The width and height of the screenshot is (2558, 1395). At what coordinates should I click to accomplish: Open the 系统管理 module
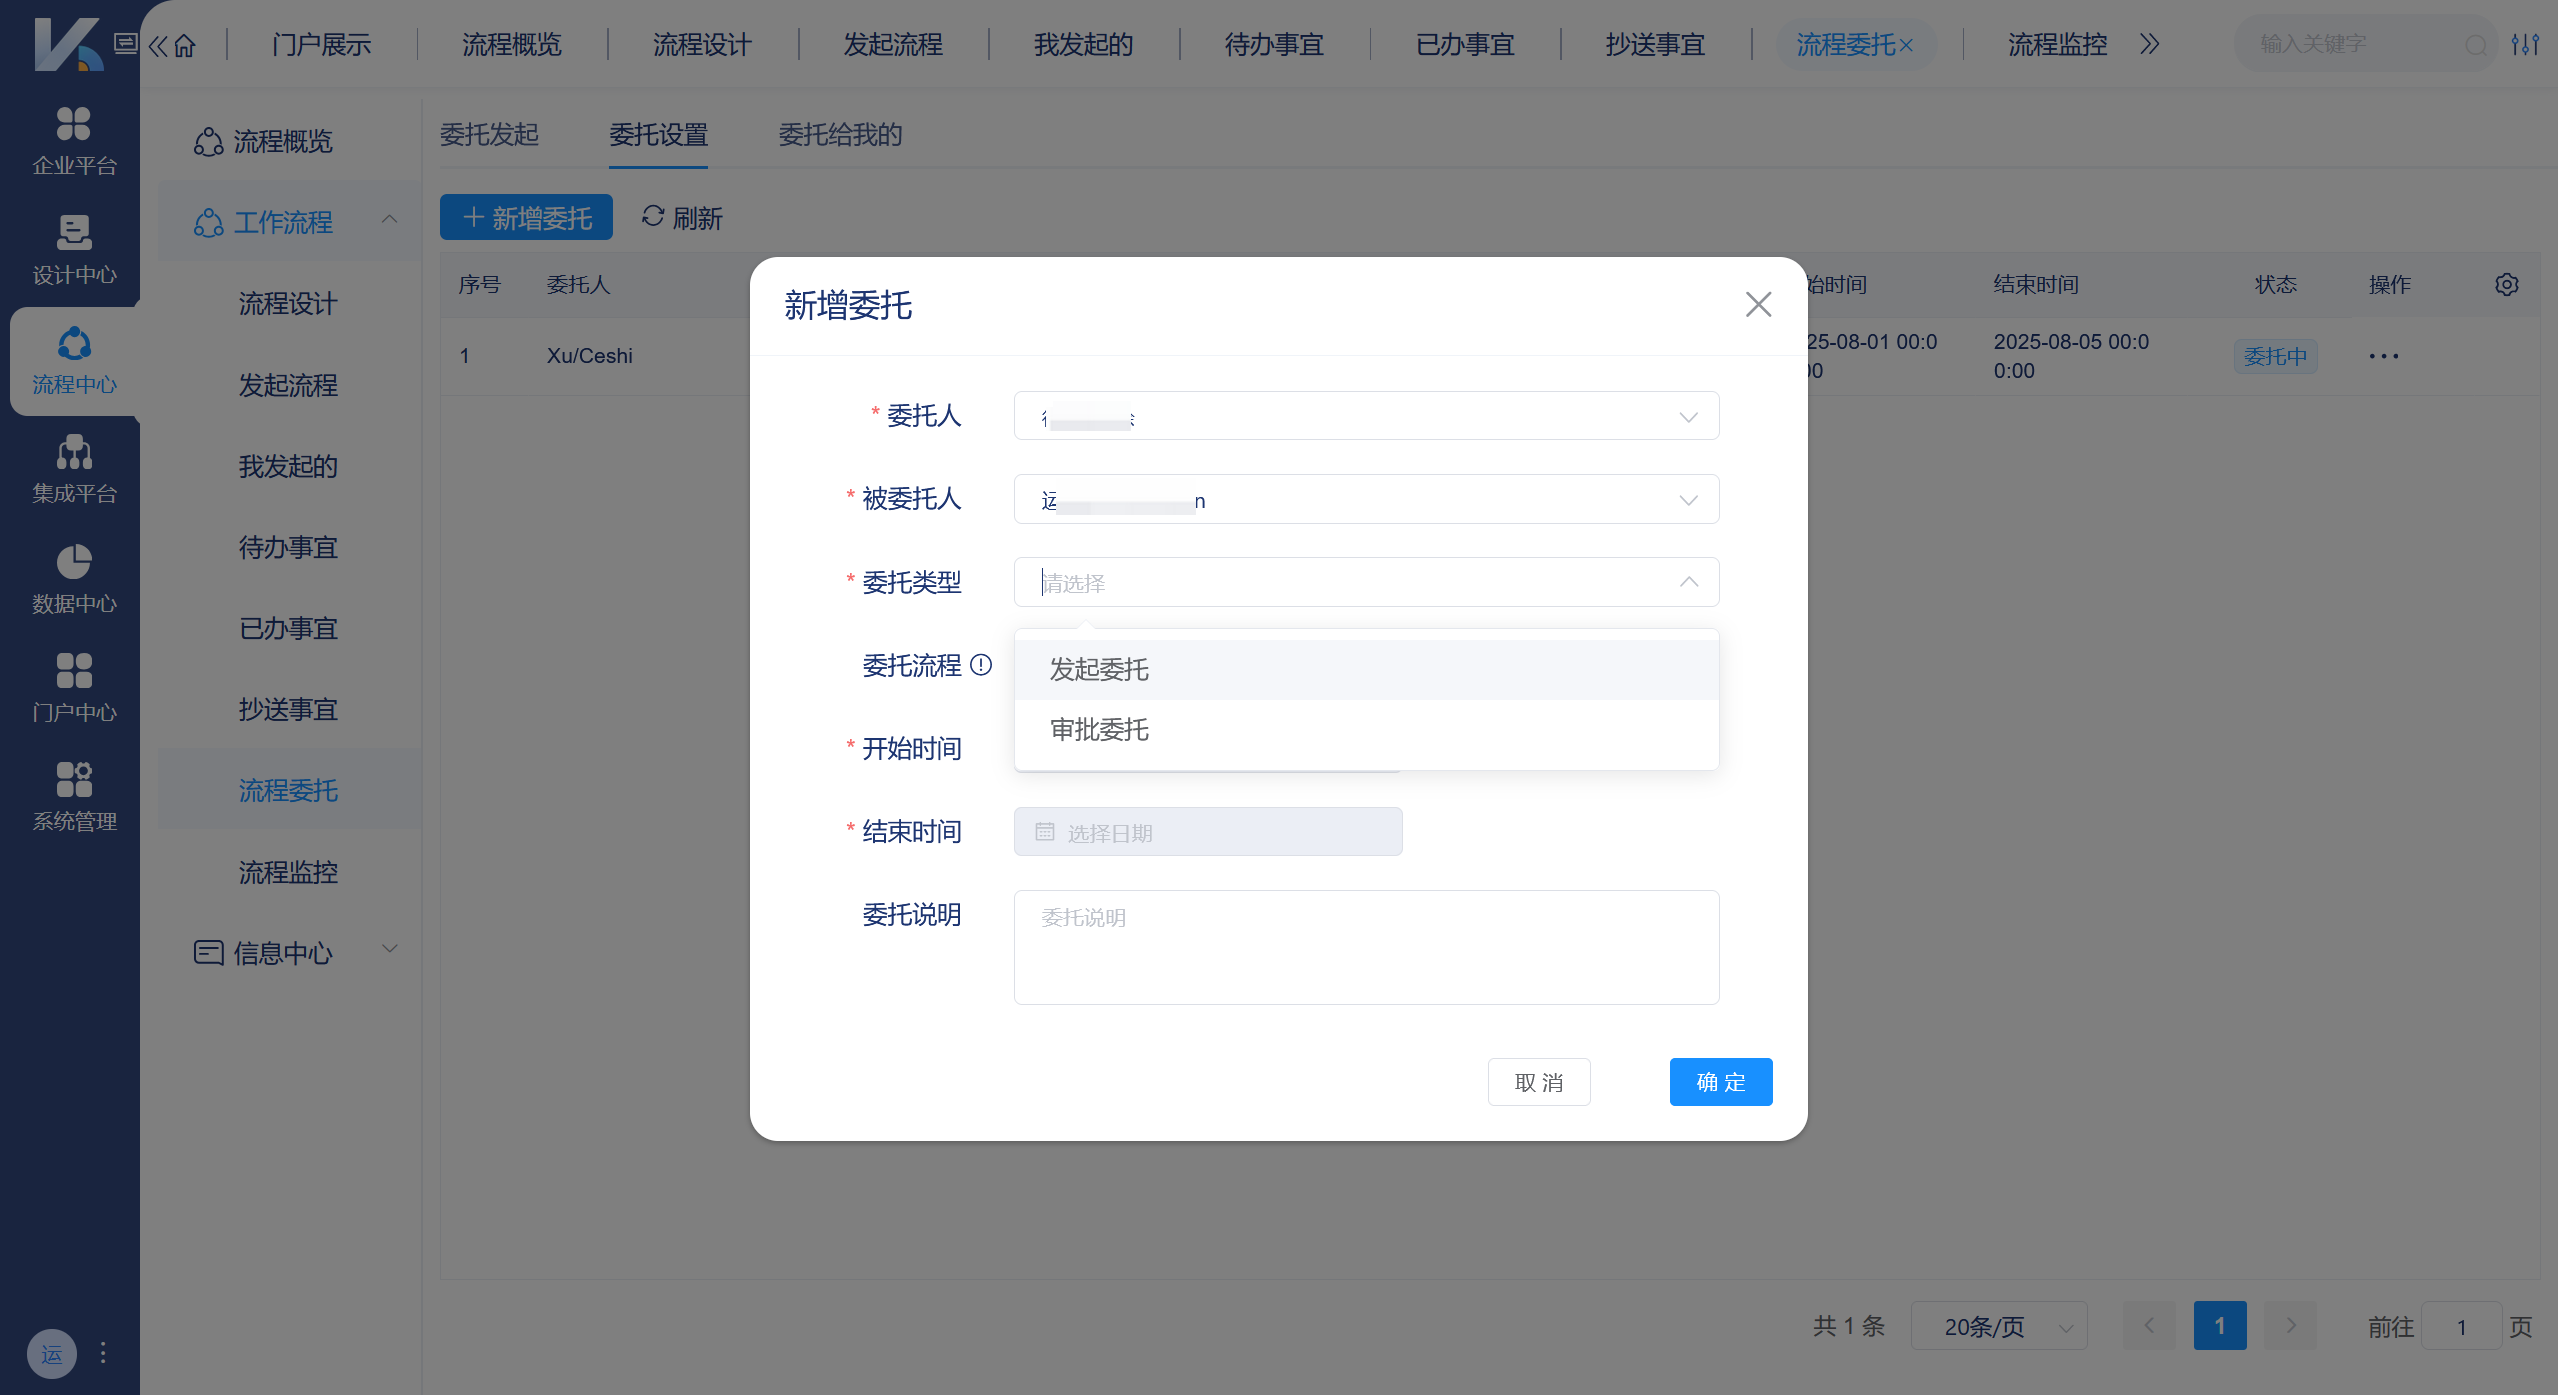72,793
